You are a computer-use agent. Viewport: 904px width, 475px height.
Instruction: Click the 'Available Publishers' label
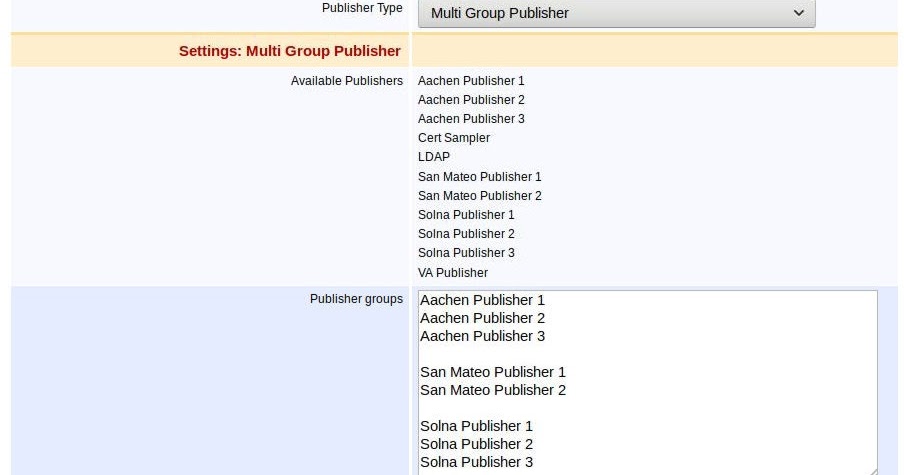pos(346,81)
